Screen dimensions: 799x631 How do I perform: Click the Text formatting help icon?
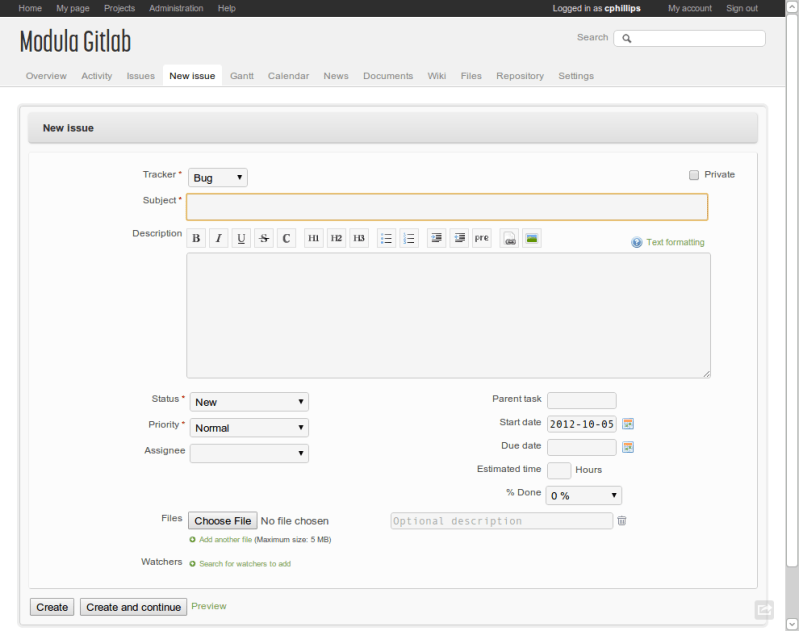[636, 242]
